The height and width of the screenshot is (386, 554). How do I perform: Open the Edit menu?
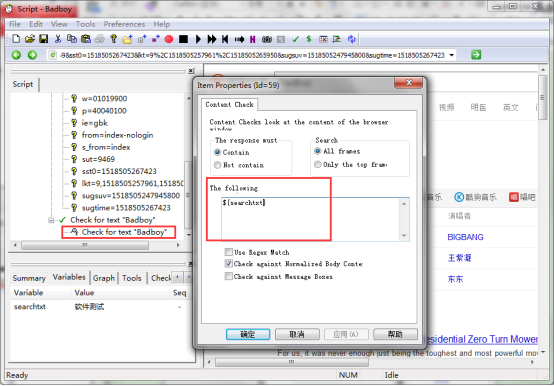tap(36, 24)
